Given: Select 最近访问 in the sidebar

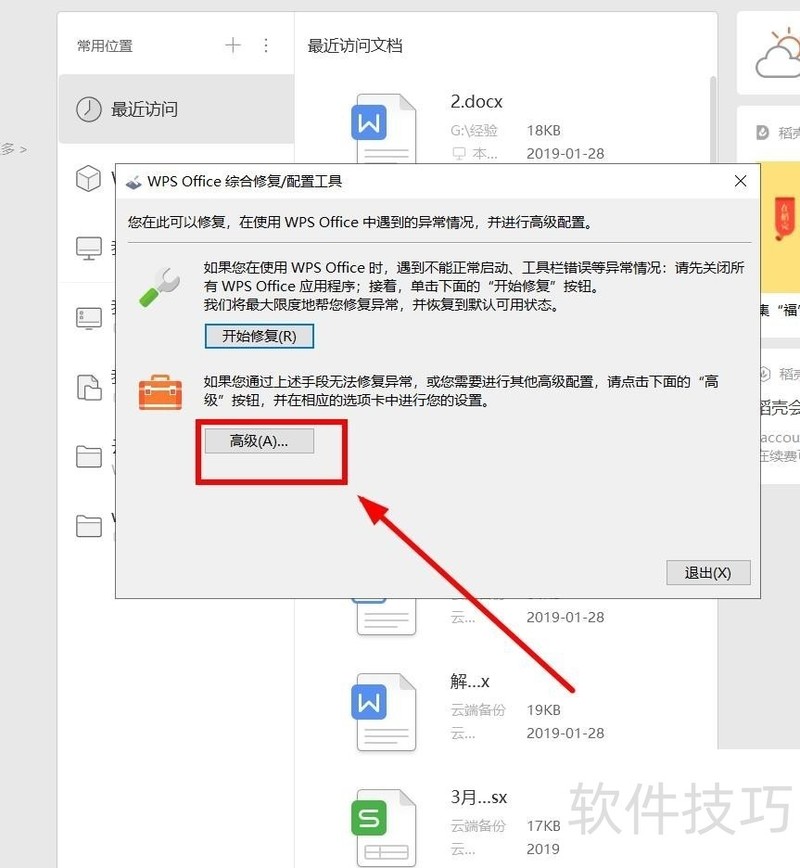Looking at the screenshot, I should (x=176, y=109).
